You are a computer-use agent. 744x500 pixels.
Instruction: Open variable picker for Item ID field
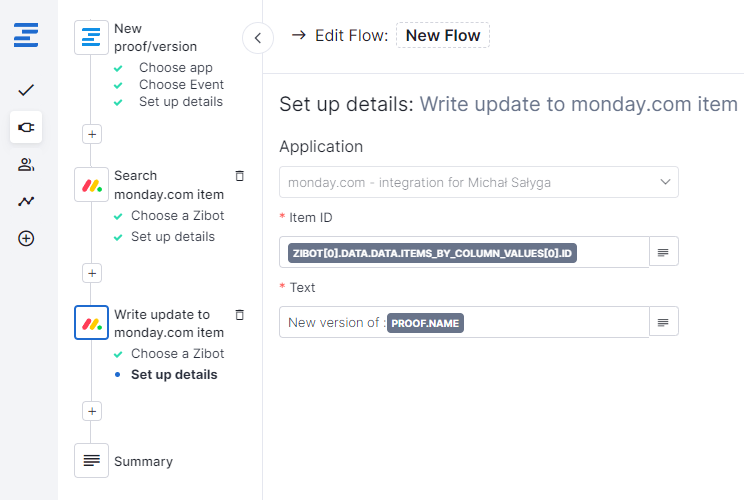pos(664,252)
